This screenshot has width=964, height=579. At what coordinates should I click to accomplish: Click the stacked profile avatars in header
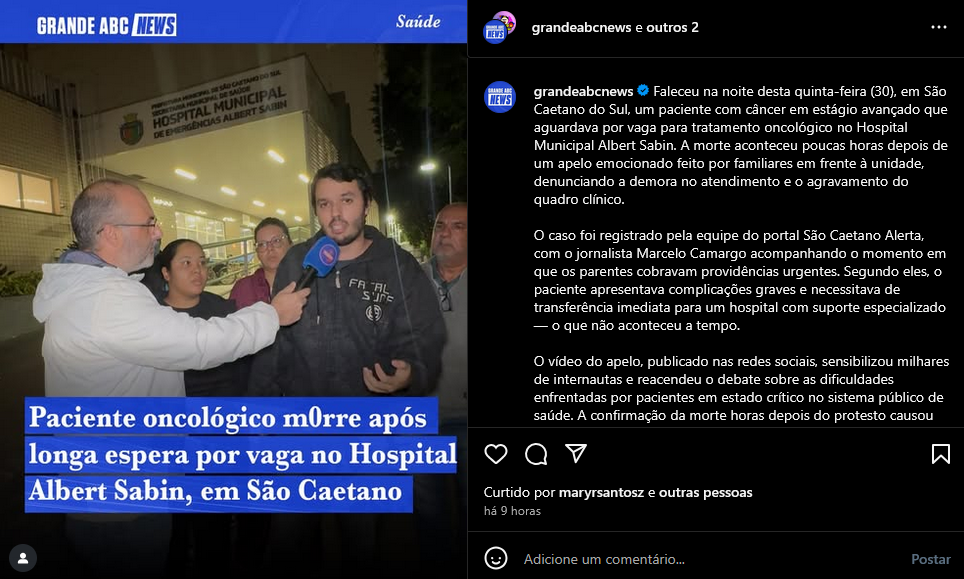[499, 27]
